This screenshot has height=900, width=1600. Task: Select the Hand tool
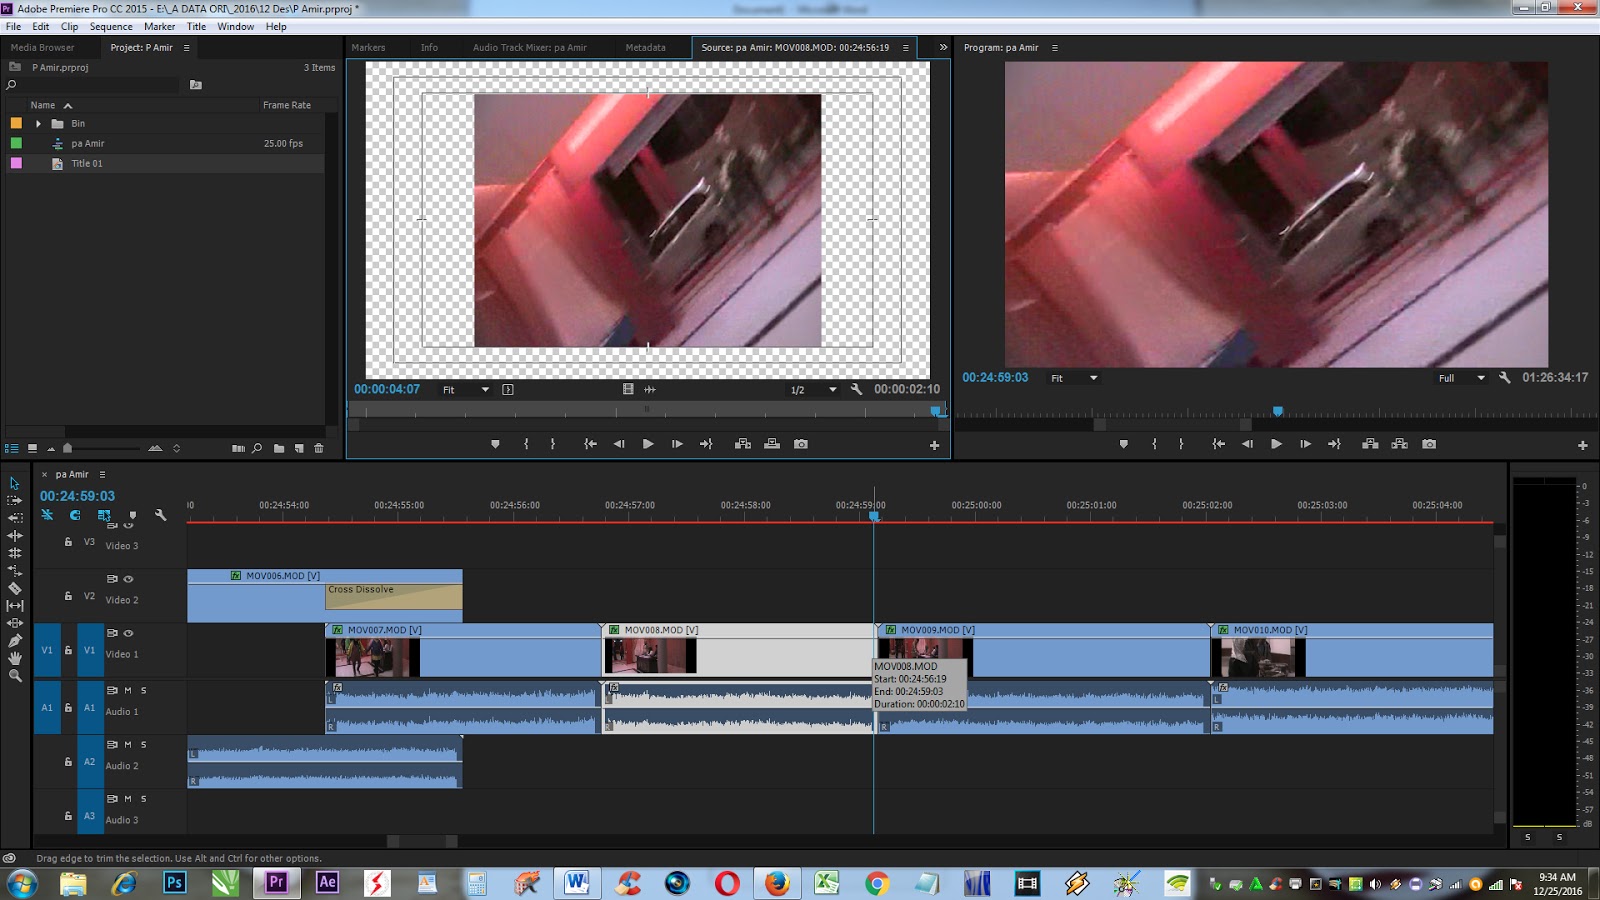[15, 658]
